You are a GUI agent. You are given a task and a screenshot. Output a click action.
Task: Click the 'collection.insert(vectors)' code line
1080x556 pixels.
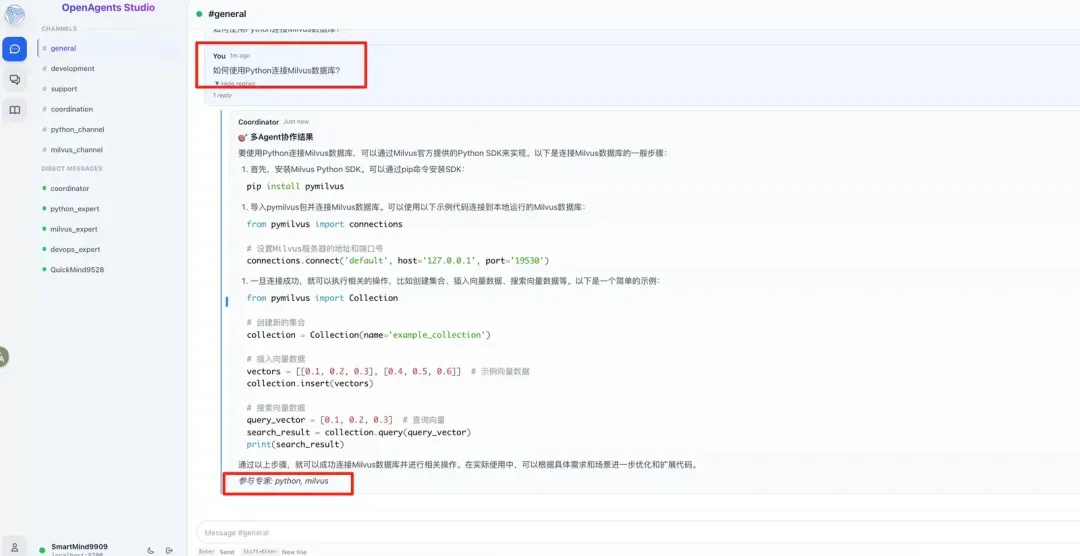point(310,384)
